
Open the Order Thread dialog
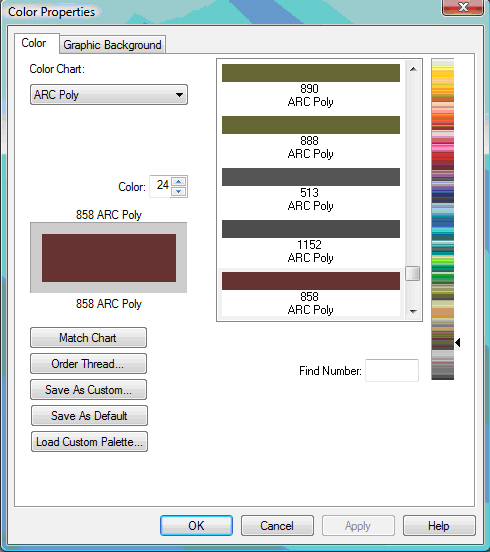coord(88,364)
